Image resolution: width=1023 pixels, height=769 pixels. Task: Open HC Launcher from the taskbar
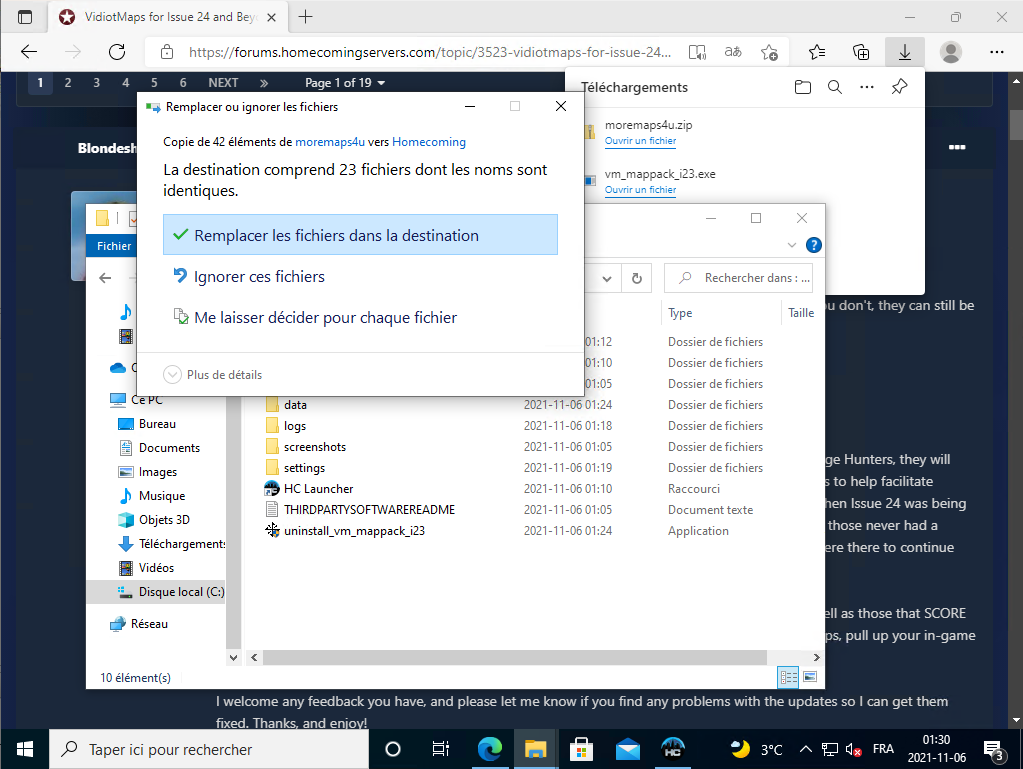click(x=672, y=749)
